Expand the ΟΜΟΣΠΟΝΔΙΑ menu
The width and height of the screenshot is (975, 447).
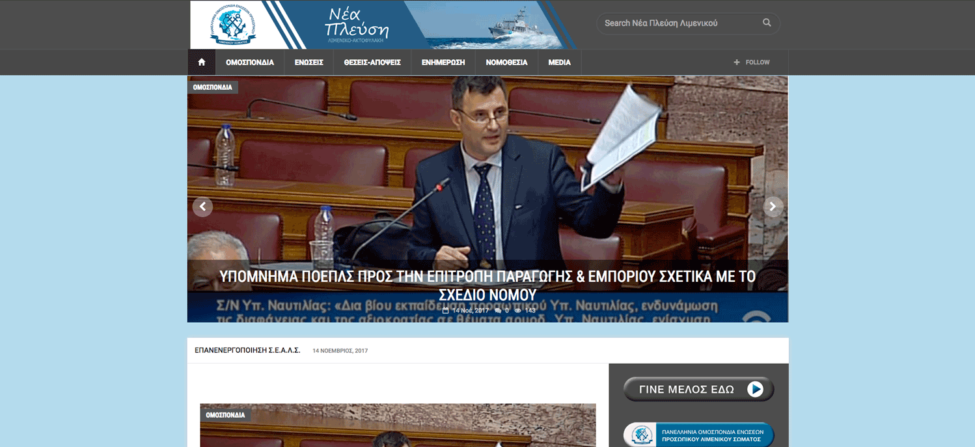click(x=249, y=62)
